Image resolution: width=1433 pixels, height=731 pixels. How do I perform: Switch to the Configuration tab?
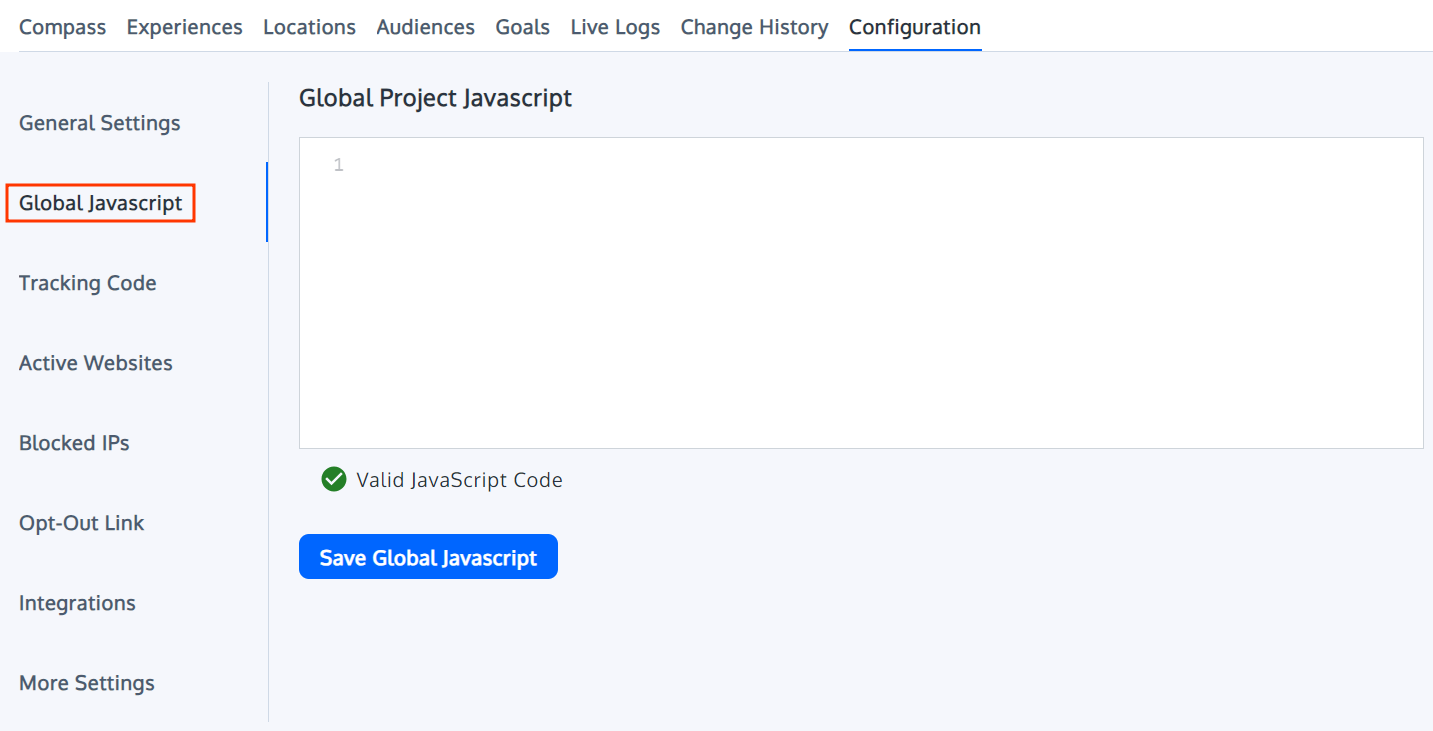913,27
